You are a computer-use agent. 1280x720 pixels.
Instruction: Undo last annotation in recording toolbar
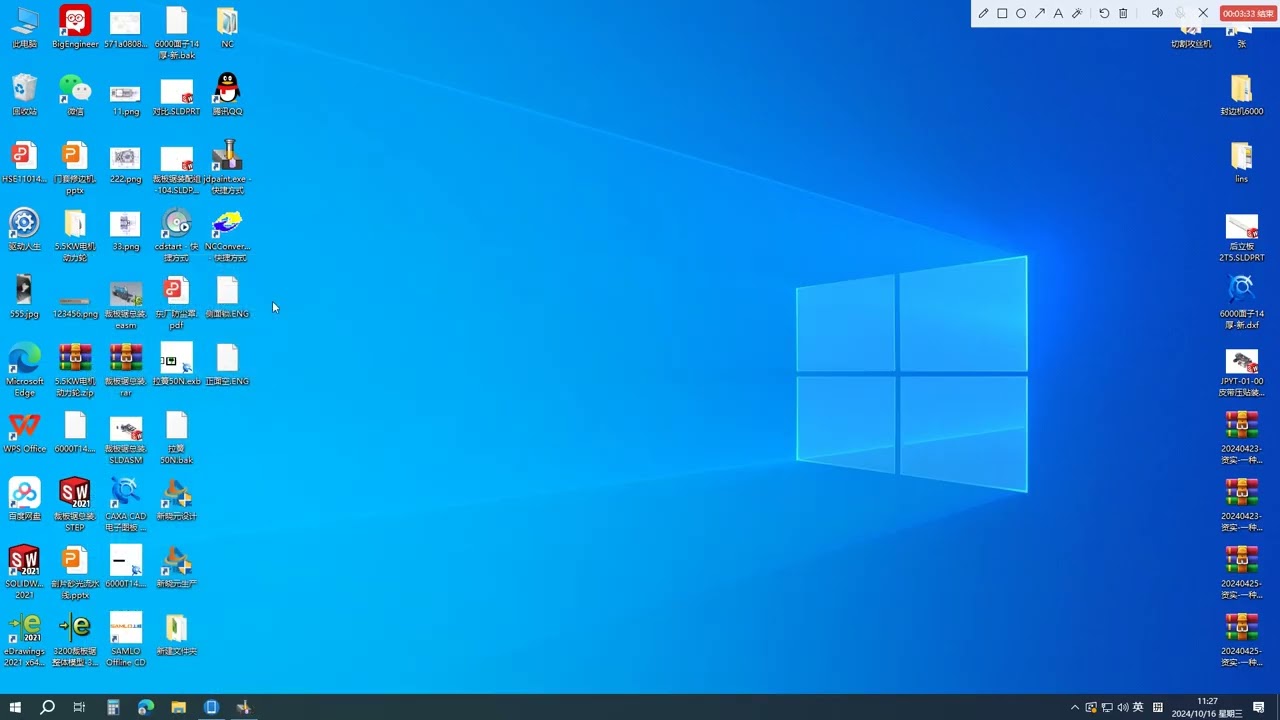[1104, 14]
